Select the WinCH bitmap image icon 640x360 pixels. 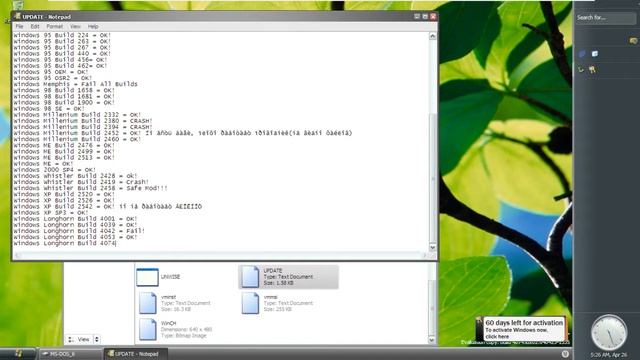point(147,329)
